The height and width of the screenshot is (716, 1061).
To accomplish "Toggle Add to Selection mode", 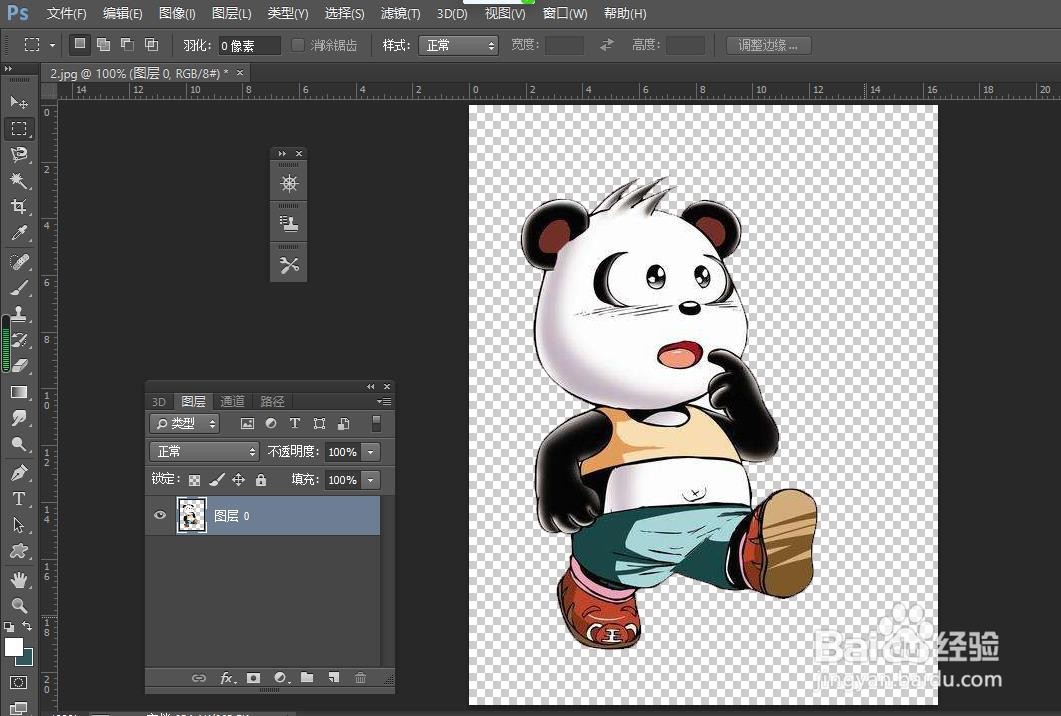I will click(104, 44).
